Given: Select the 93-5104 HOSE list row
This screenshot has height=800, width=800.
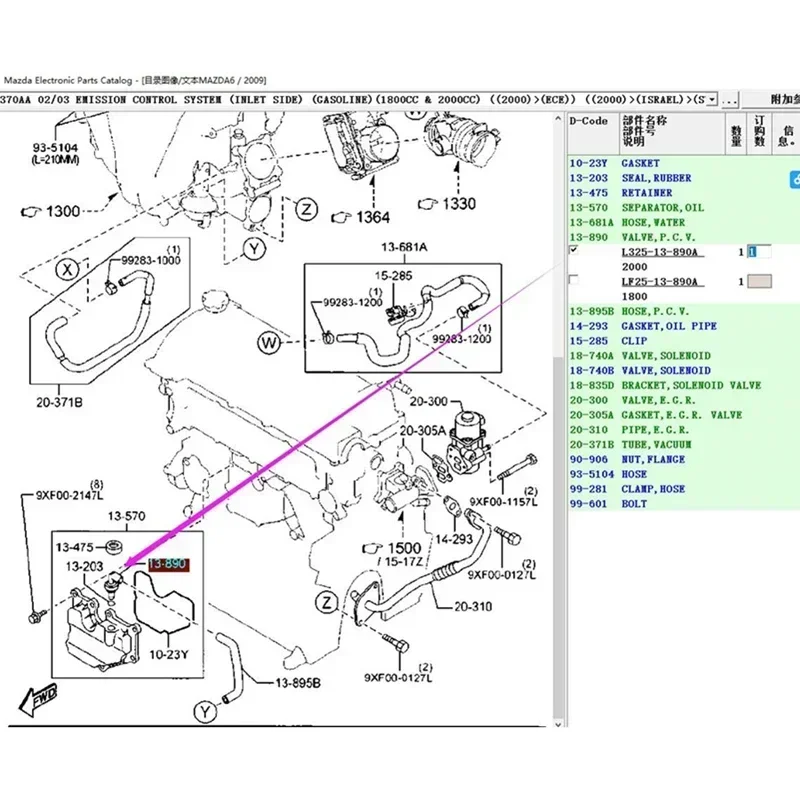Looking at the screenshot, I should click(684, 474).
